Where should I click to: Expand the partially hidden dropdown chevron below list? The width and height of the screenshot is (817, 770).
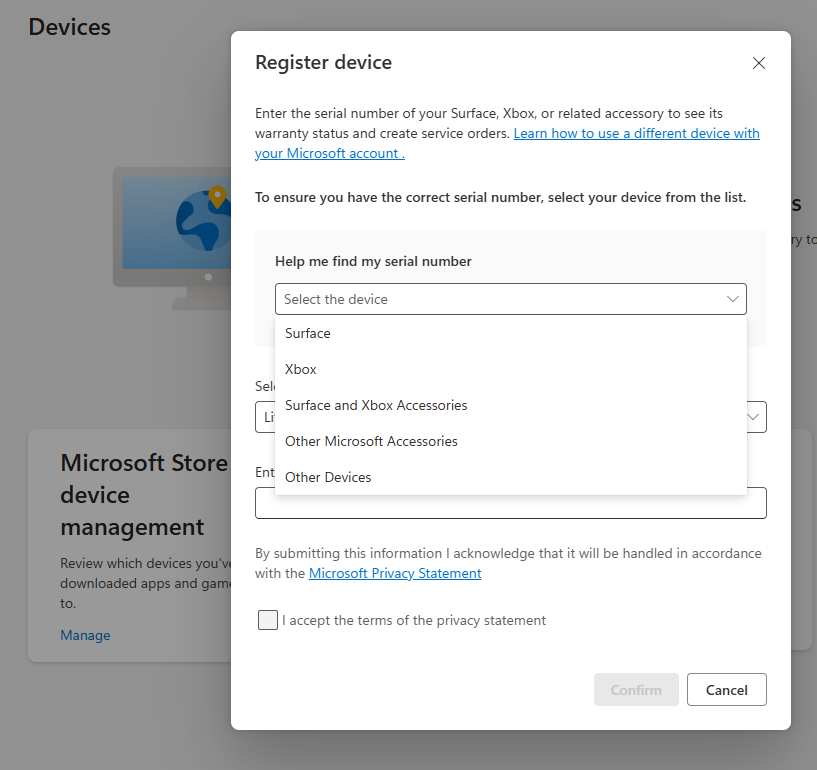point(753,417)
